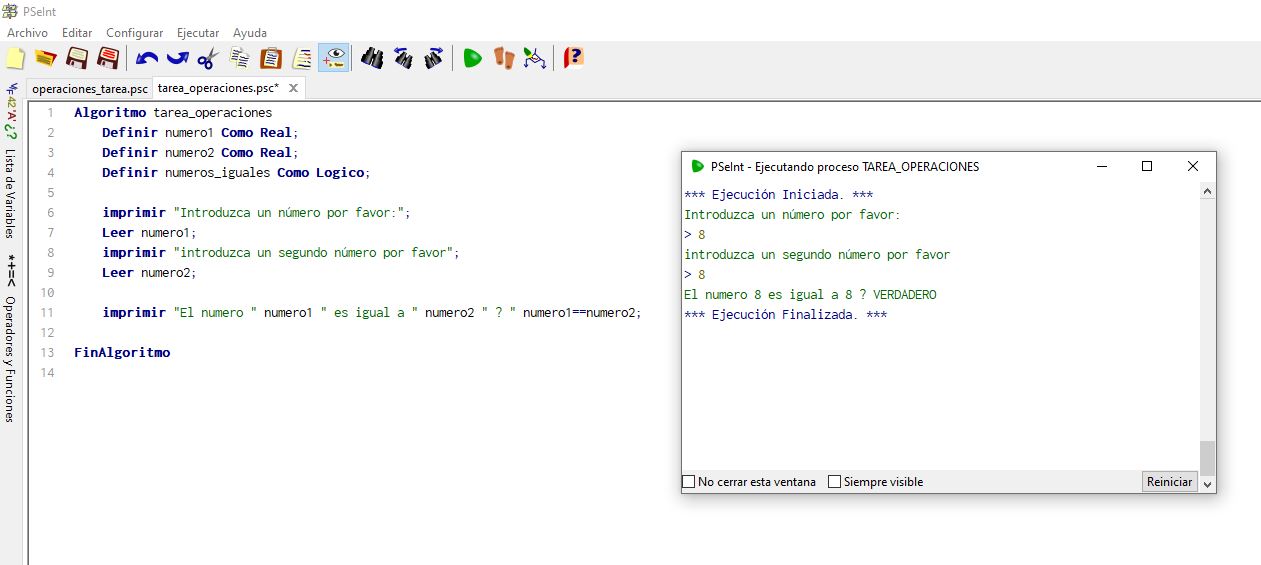Run step by step with the footprints icon
The image size is (1261, 565).
tap(503, 58)
